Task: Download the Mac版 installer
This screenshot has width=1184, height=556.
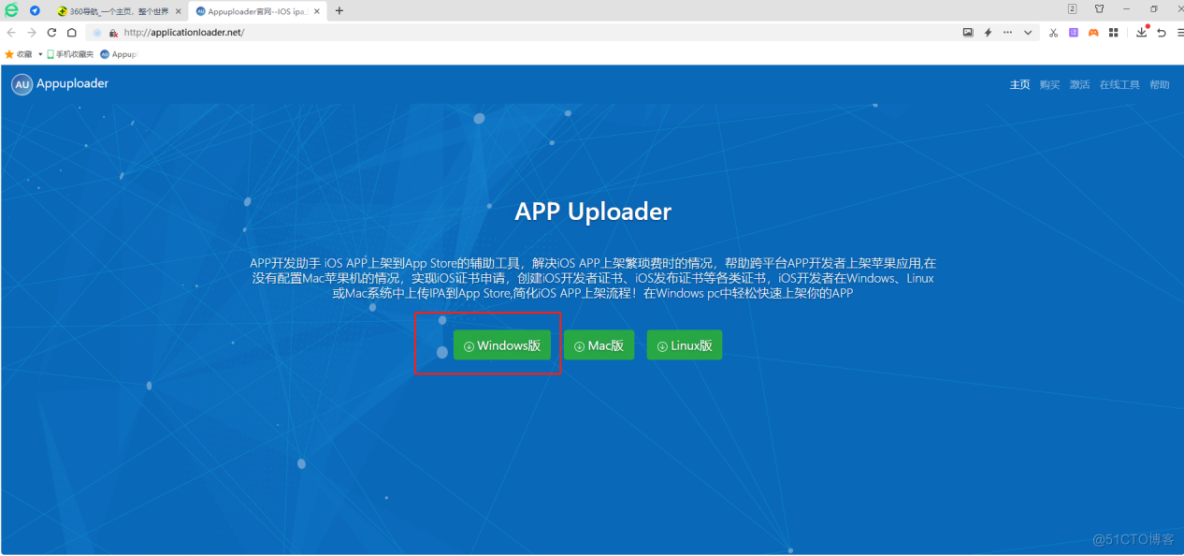Action: 599,345
